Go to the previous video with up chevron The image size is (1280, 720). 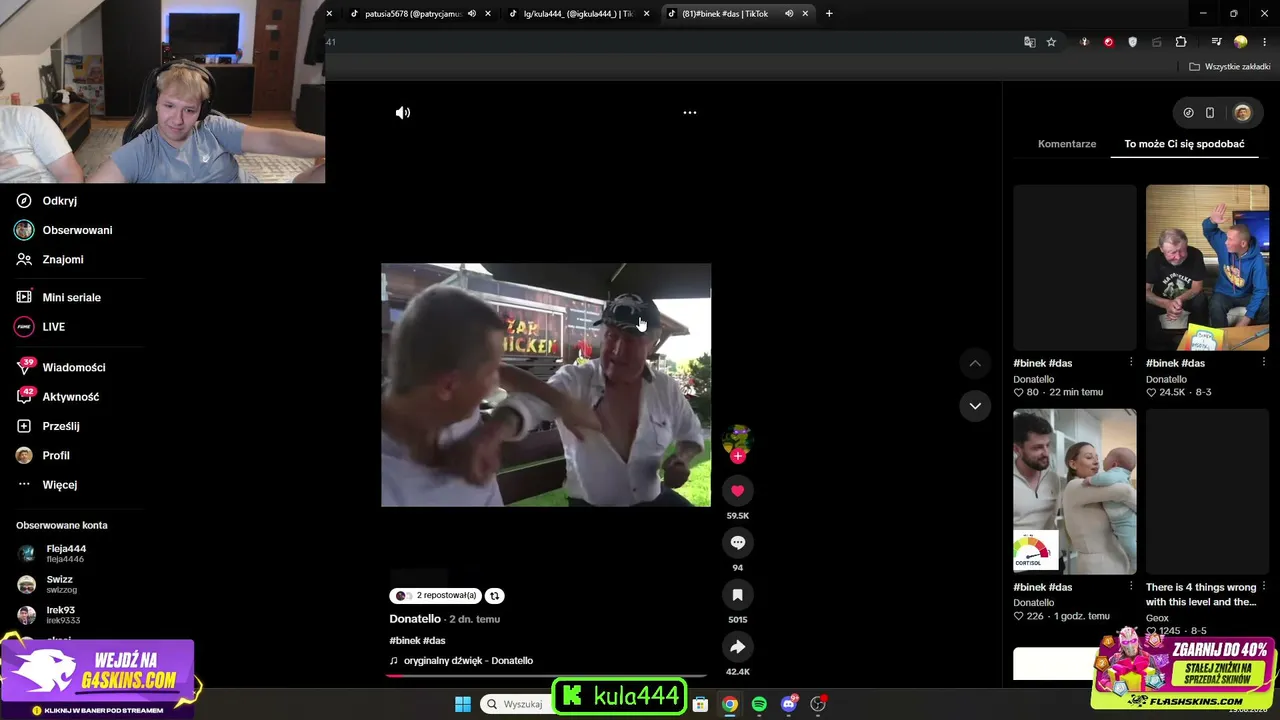pos(975,363)
